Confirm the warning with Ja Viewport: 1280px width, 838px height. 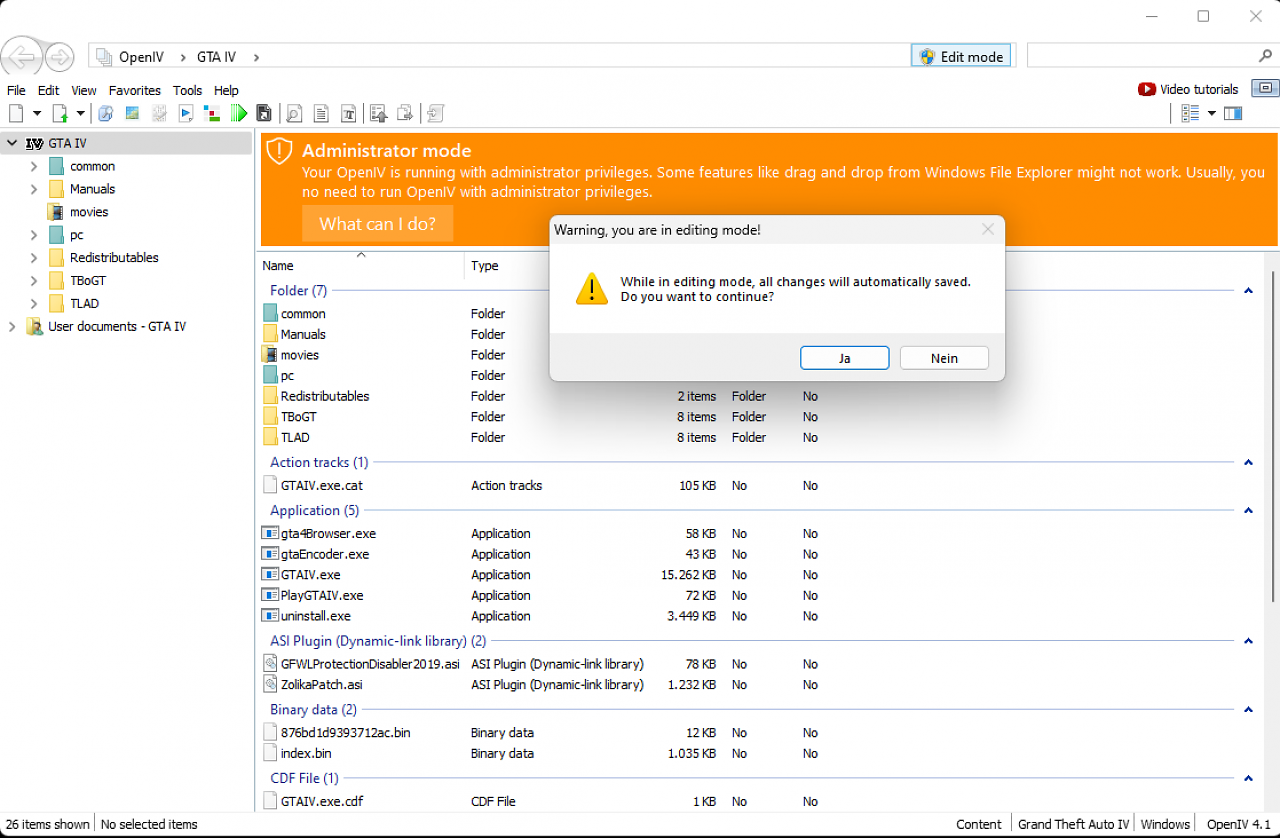[845, 358]
